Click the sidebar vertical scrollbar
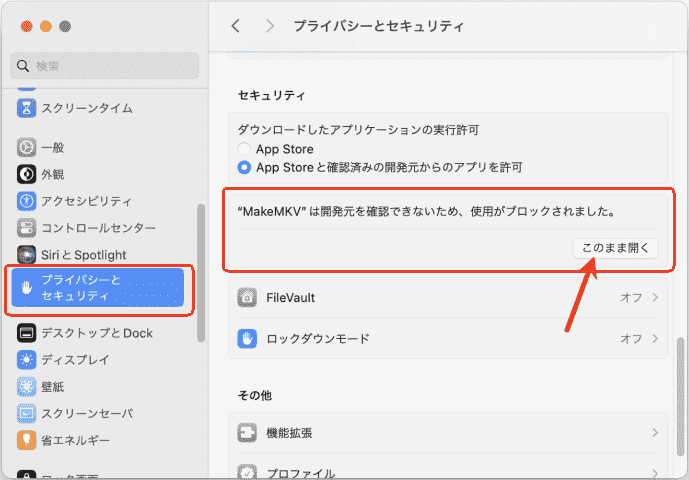This screenshot has height=480, width=689. (201, 273)
